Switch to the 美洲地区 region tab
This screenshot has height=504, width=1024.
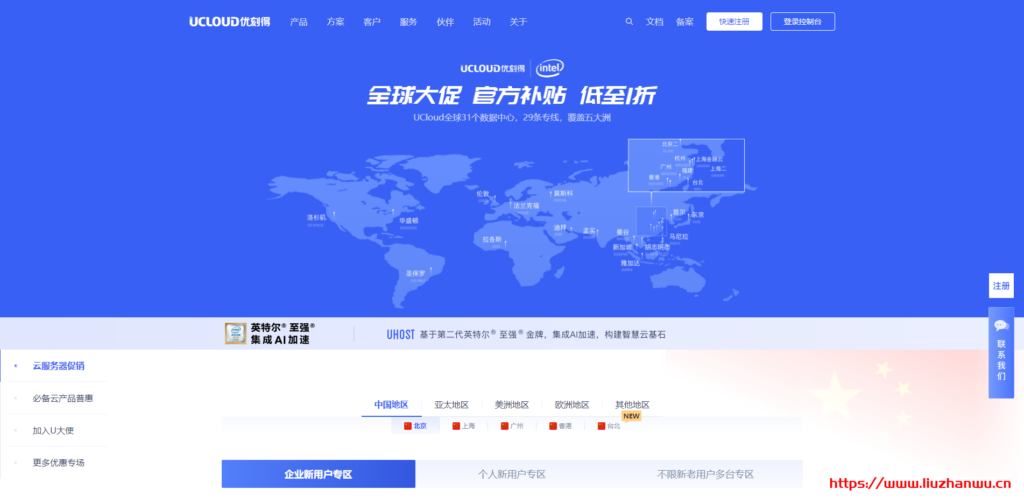512,405
